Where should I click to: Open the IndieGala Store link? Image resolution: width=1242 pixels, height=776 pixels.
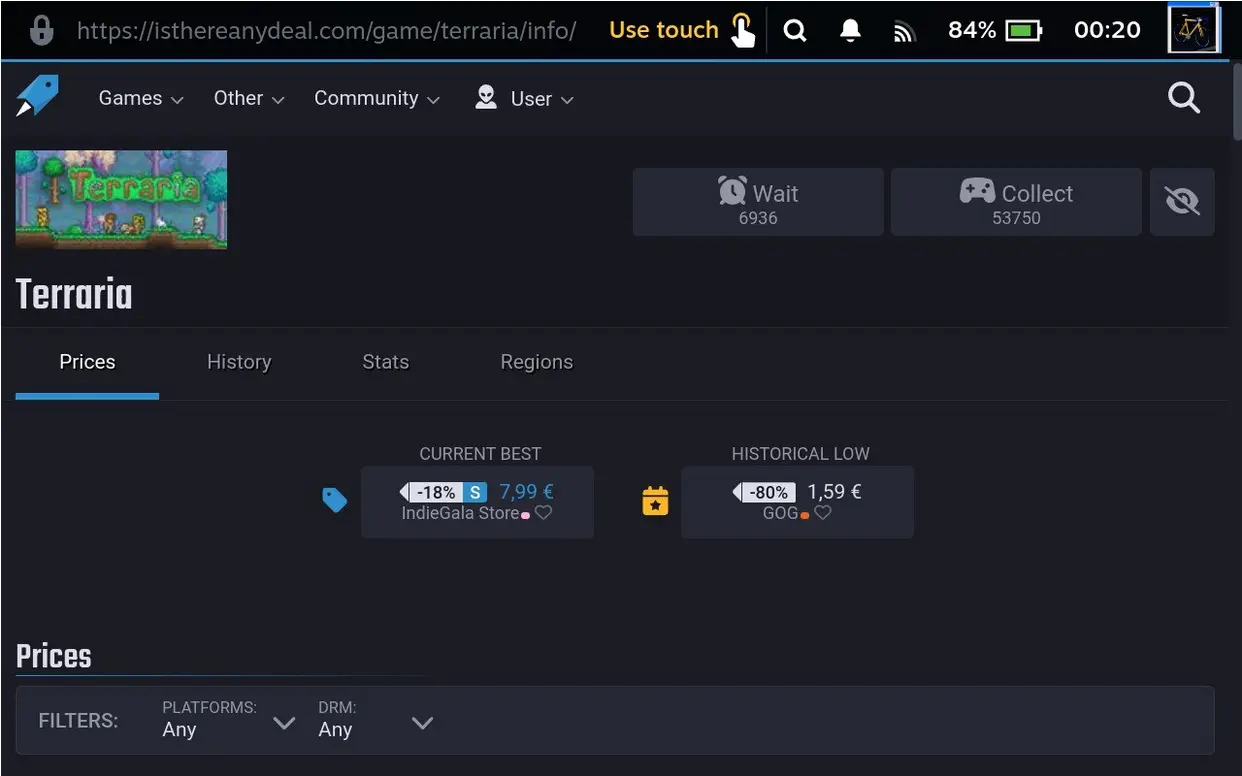point(460,513)
